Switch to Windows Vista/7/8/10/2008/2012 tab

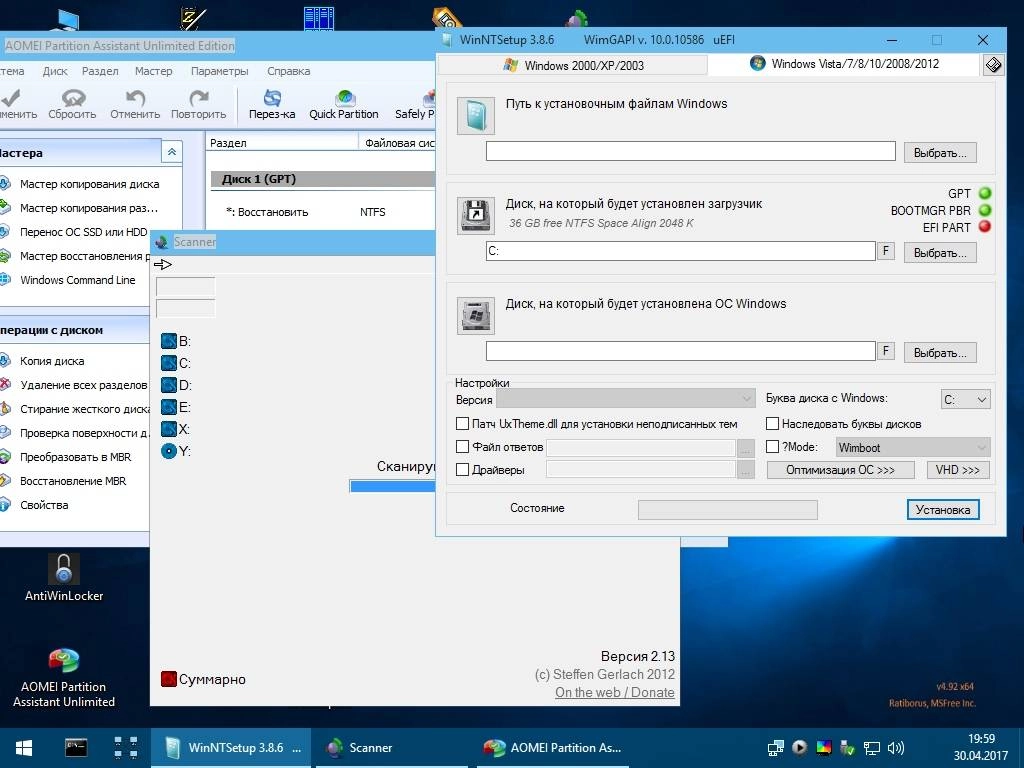(x=844, y=64)
